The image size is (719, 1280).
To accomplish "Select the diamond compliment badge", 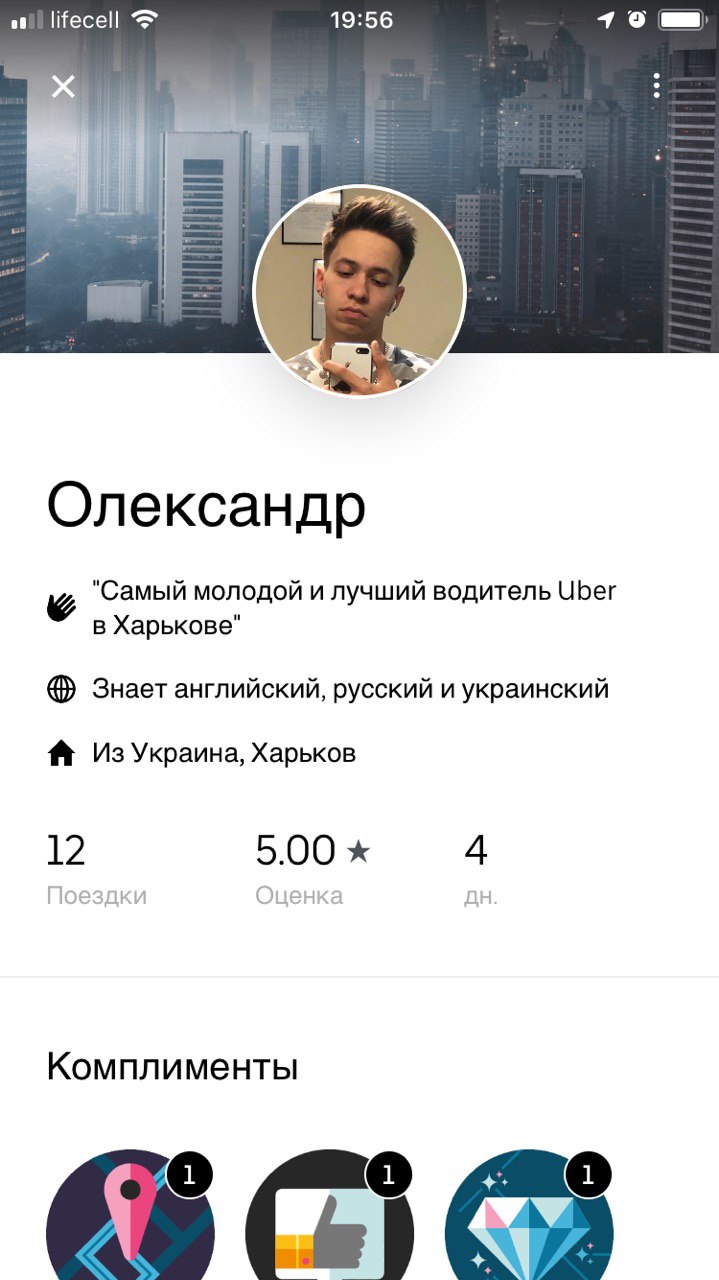I will 528,1215.
